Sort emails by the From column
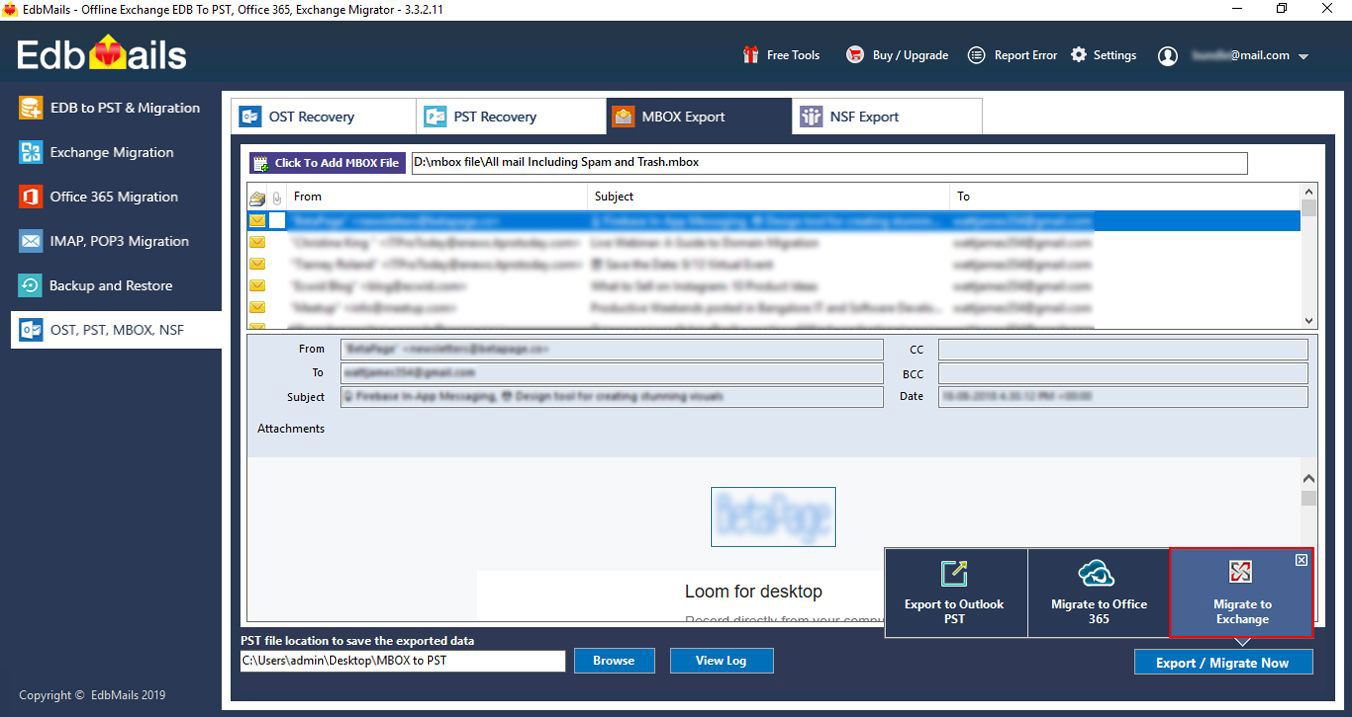The height and width of the screenshot is (717, 1352). pyautogui.click(x=437, y=196)
